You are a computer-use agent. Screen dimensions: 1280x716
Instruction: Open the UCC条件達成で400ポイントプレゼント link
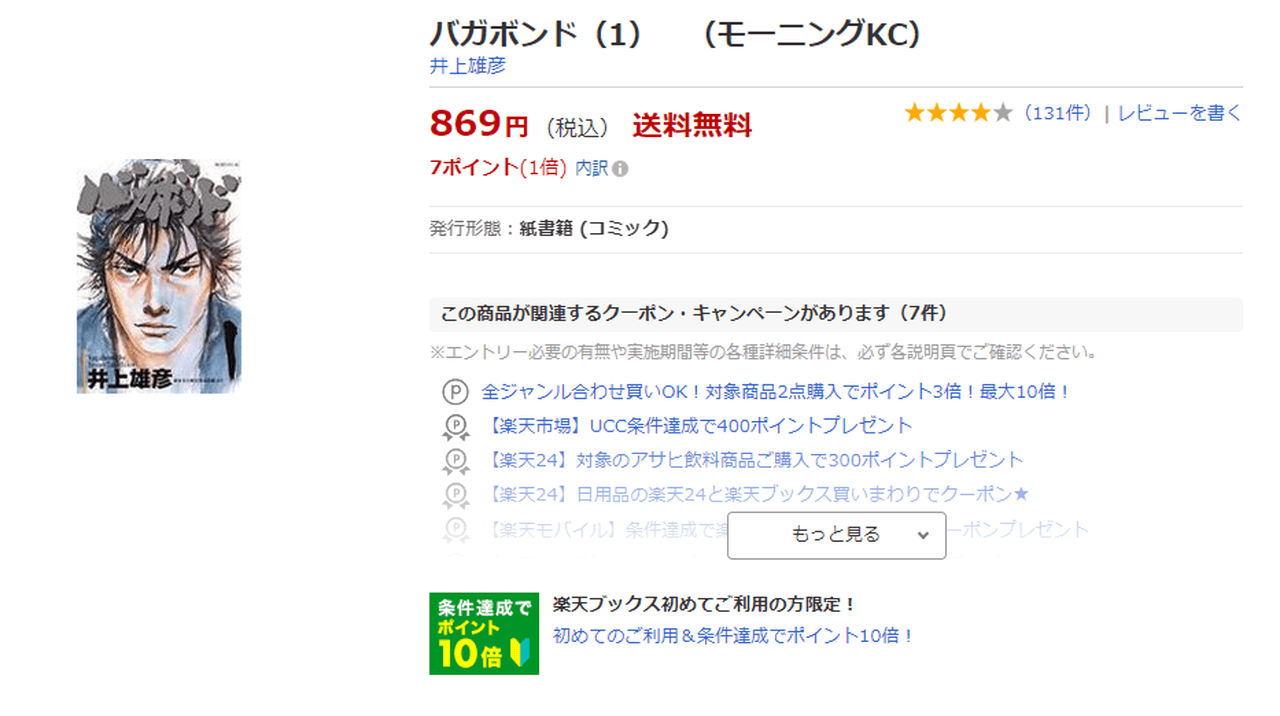coord(700,426)
